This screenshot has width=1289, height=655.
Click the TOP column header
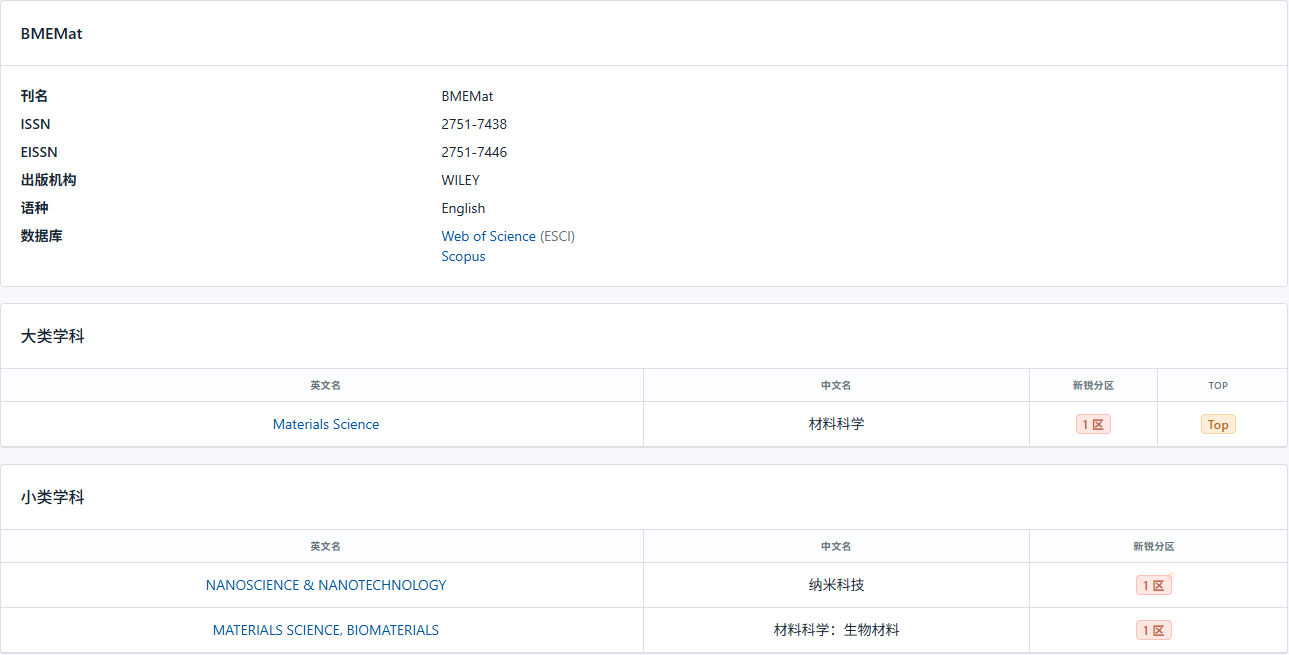point(1218,385)
